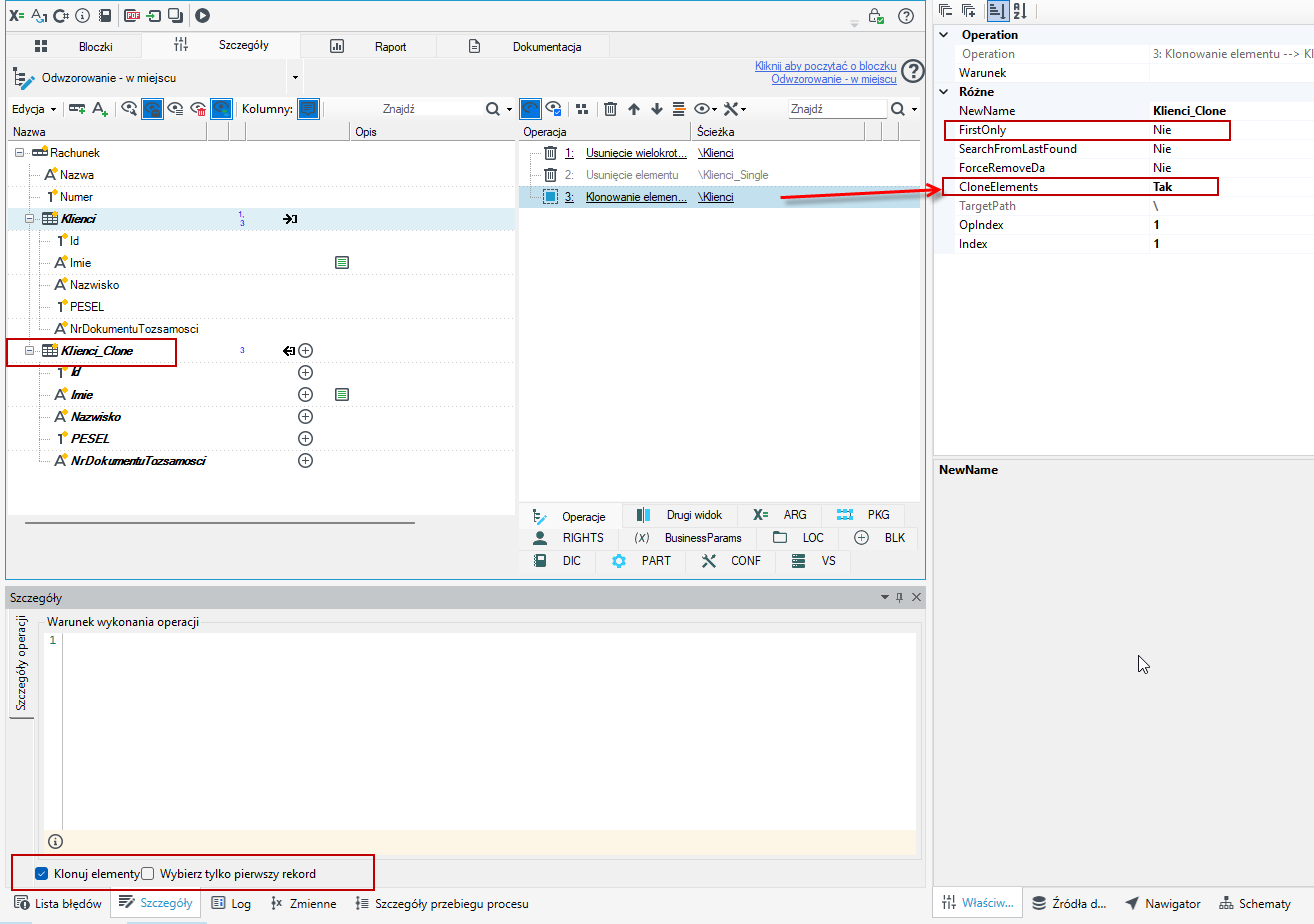
Task: Move operation up with the up arrow
Action: 633,109
